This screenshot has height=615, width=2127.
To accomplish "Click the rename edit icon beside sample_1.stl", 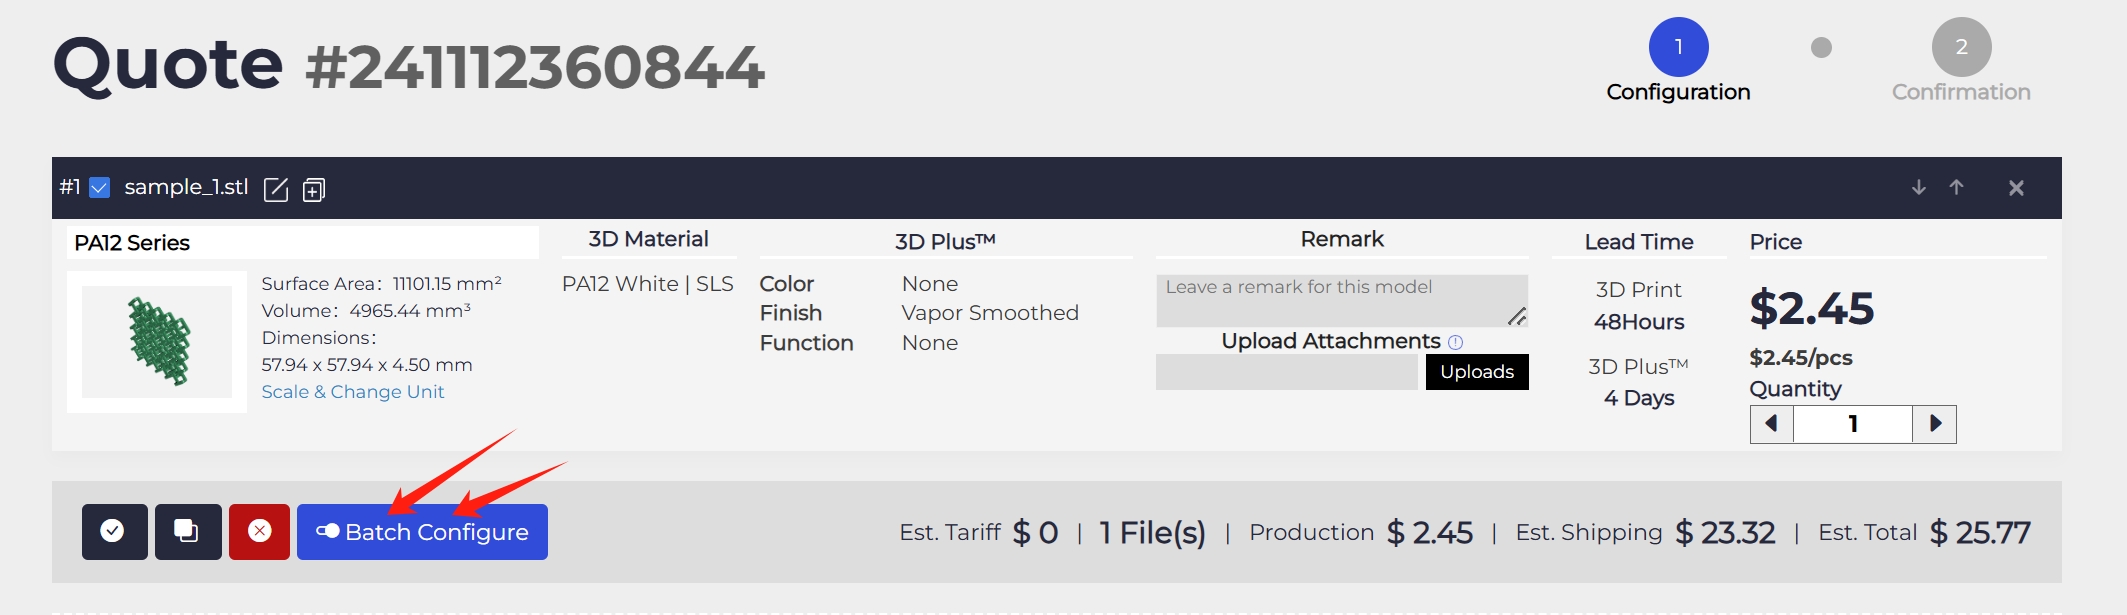I will [x=276, y=189].
